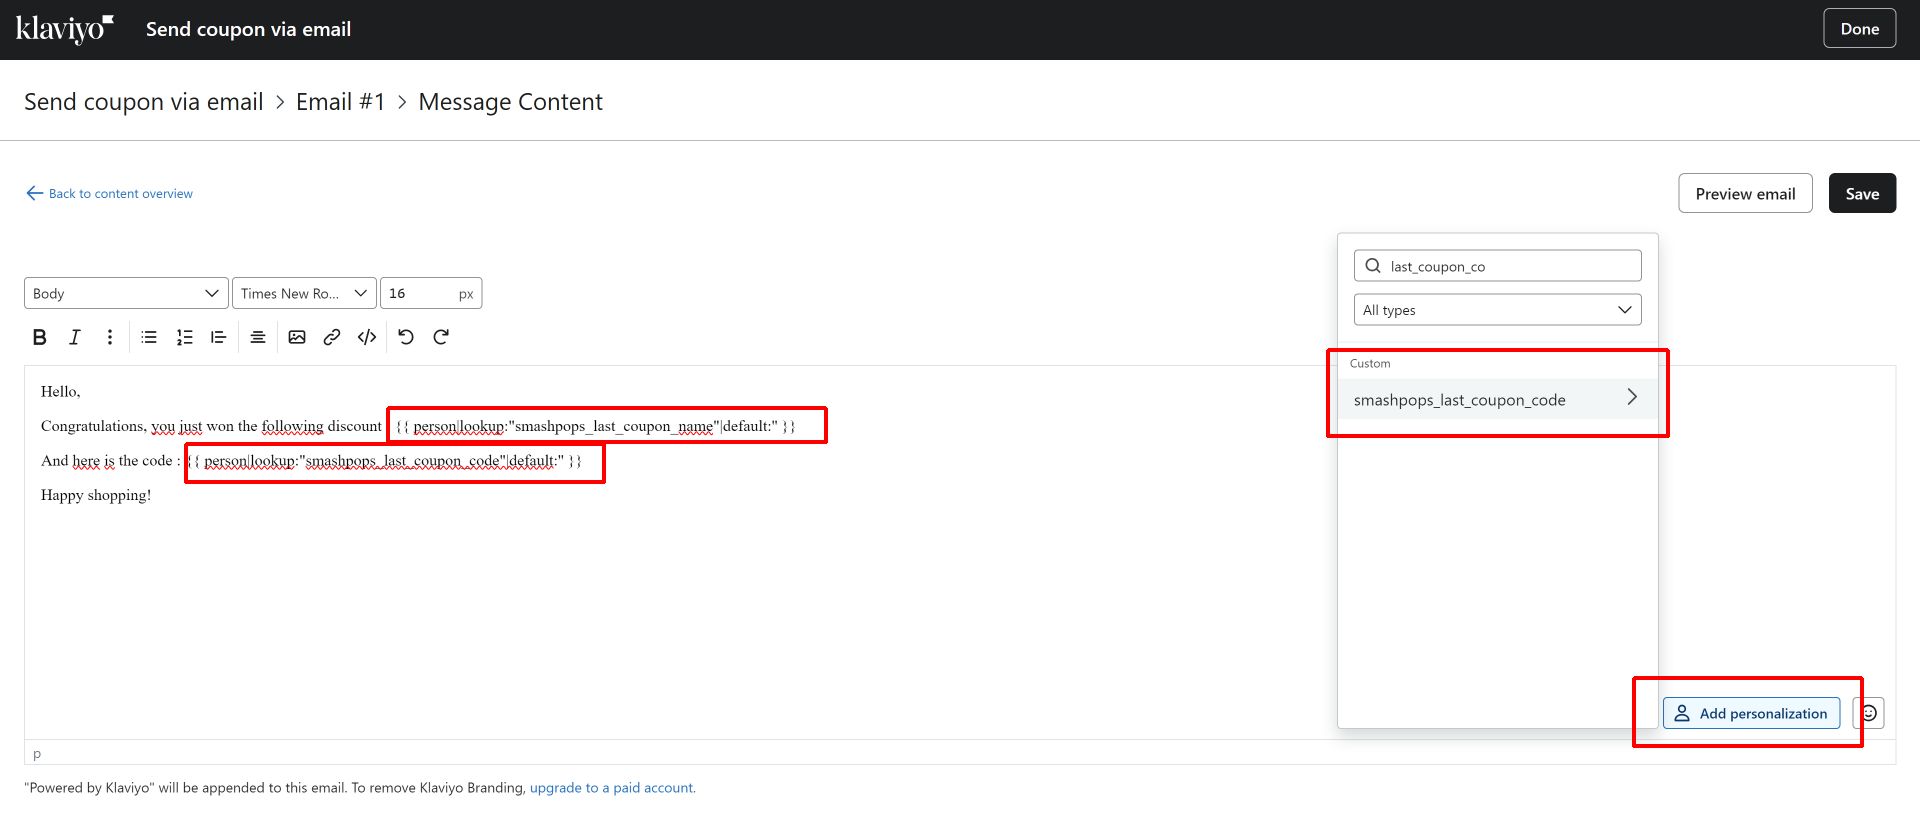This screenshot has width=1920, height=816.
Task: Click the back arrow icon
Action: [x=34, y=193]
